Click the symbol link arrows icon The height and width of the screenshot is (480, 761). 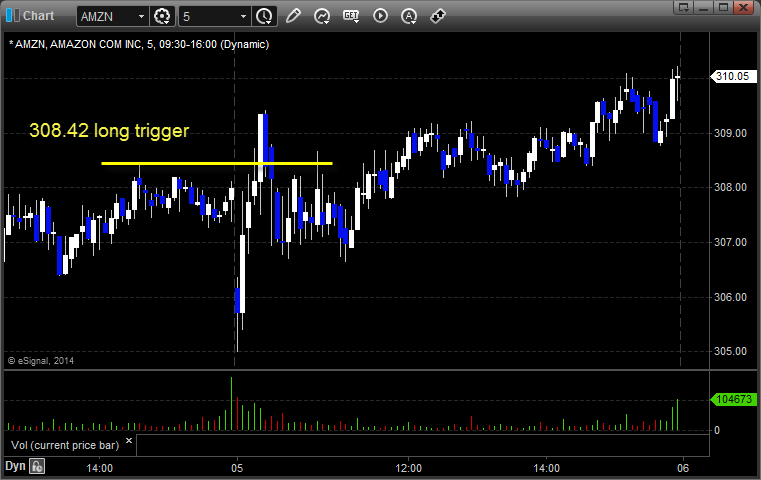(x=438, y=16)
